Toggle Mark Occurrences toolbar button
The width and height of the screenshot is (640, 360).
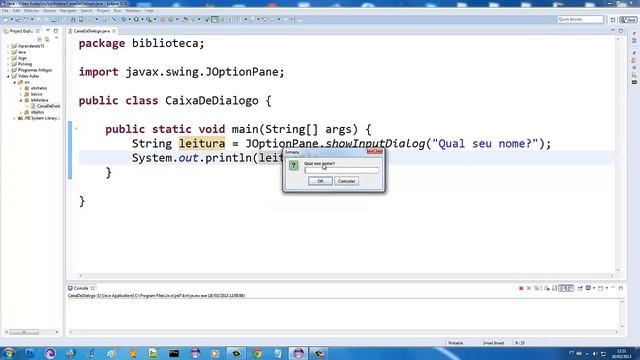(x=214, y=20)
